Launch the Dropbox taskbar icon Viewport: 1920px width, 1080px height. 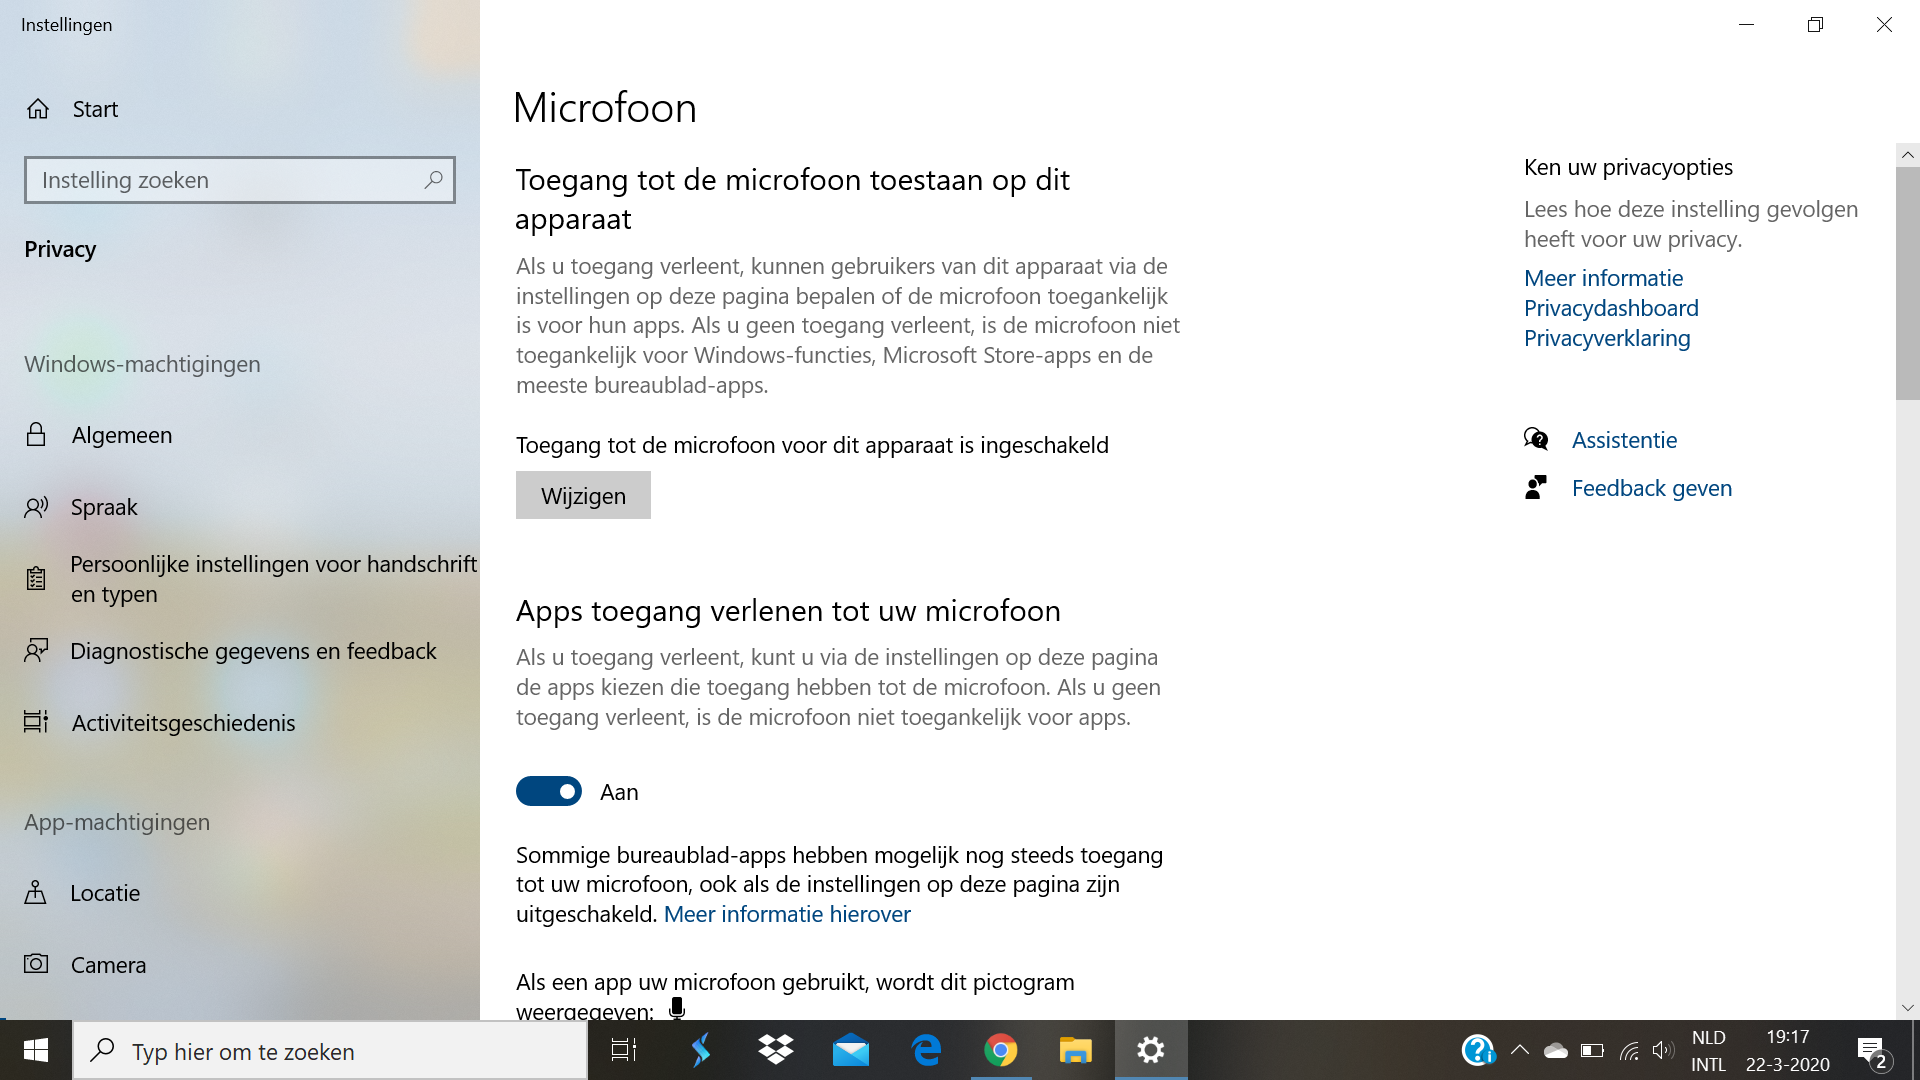(x=776, y=1050)
